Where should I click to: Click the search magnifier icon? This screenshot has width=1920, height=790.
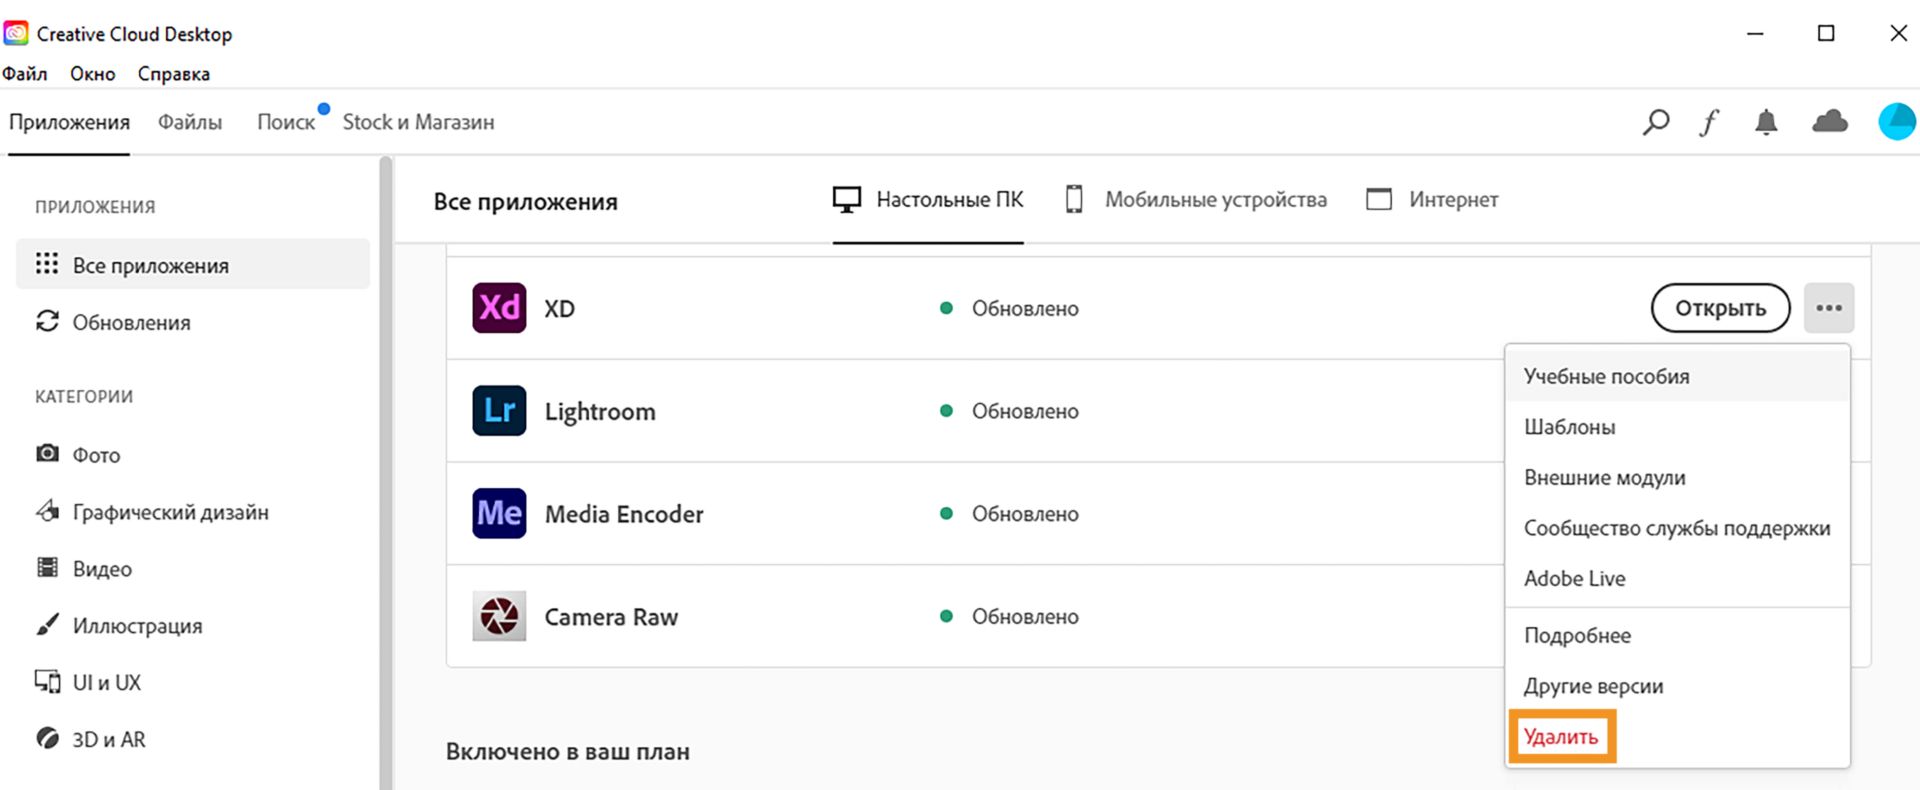coord(1656,122)
